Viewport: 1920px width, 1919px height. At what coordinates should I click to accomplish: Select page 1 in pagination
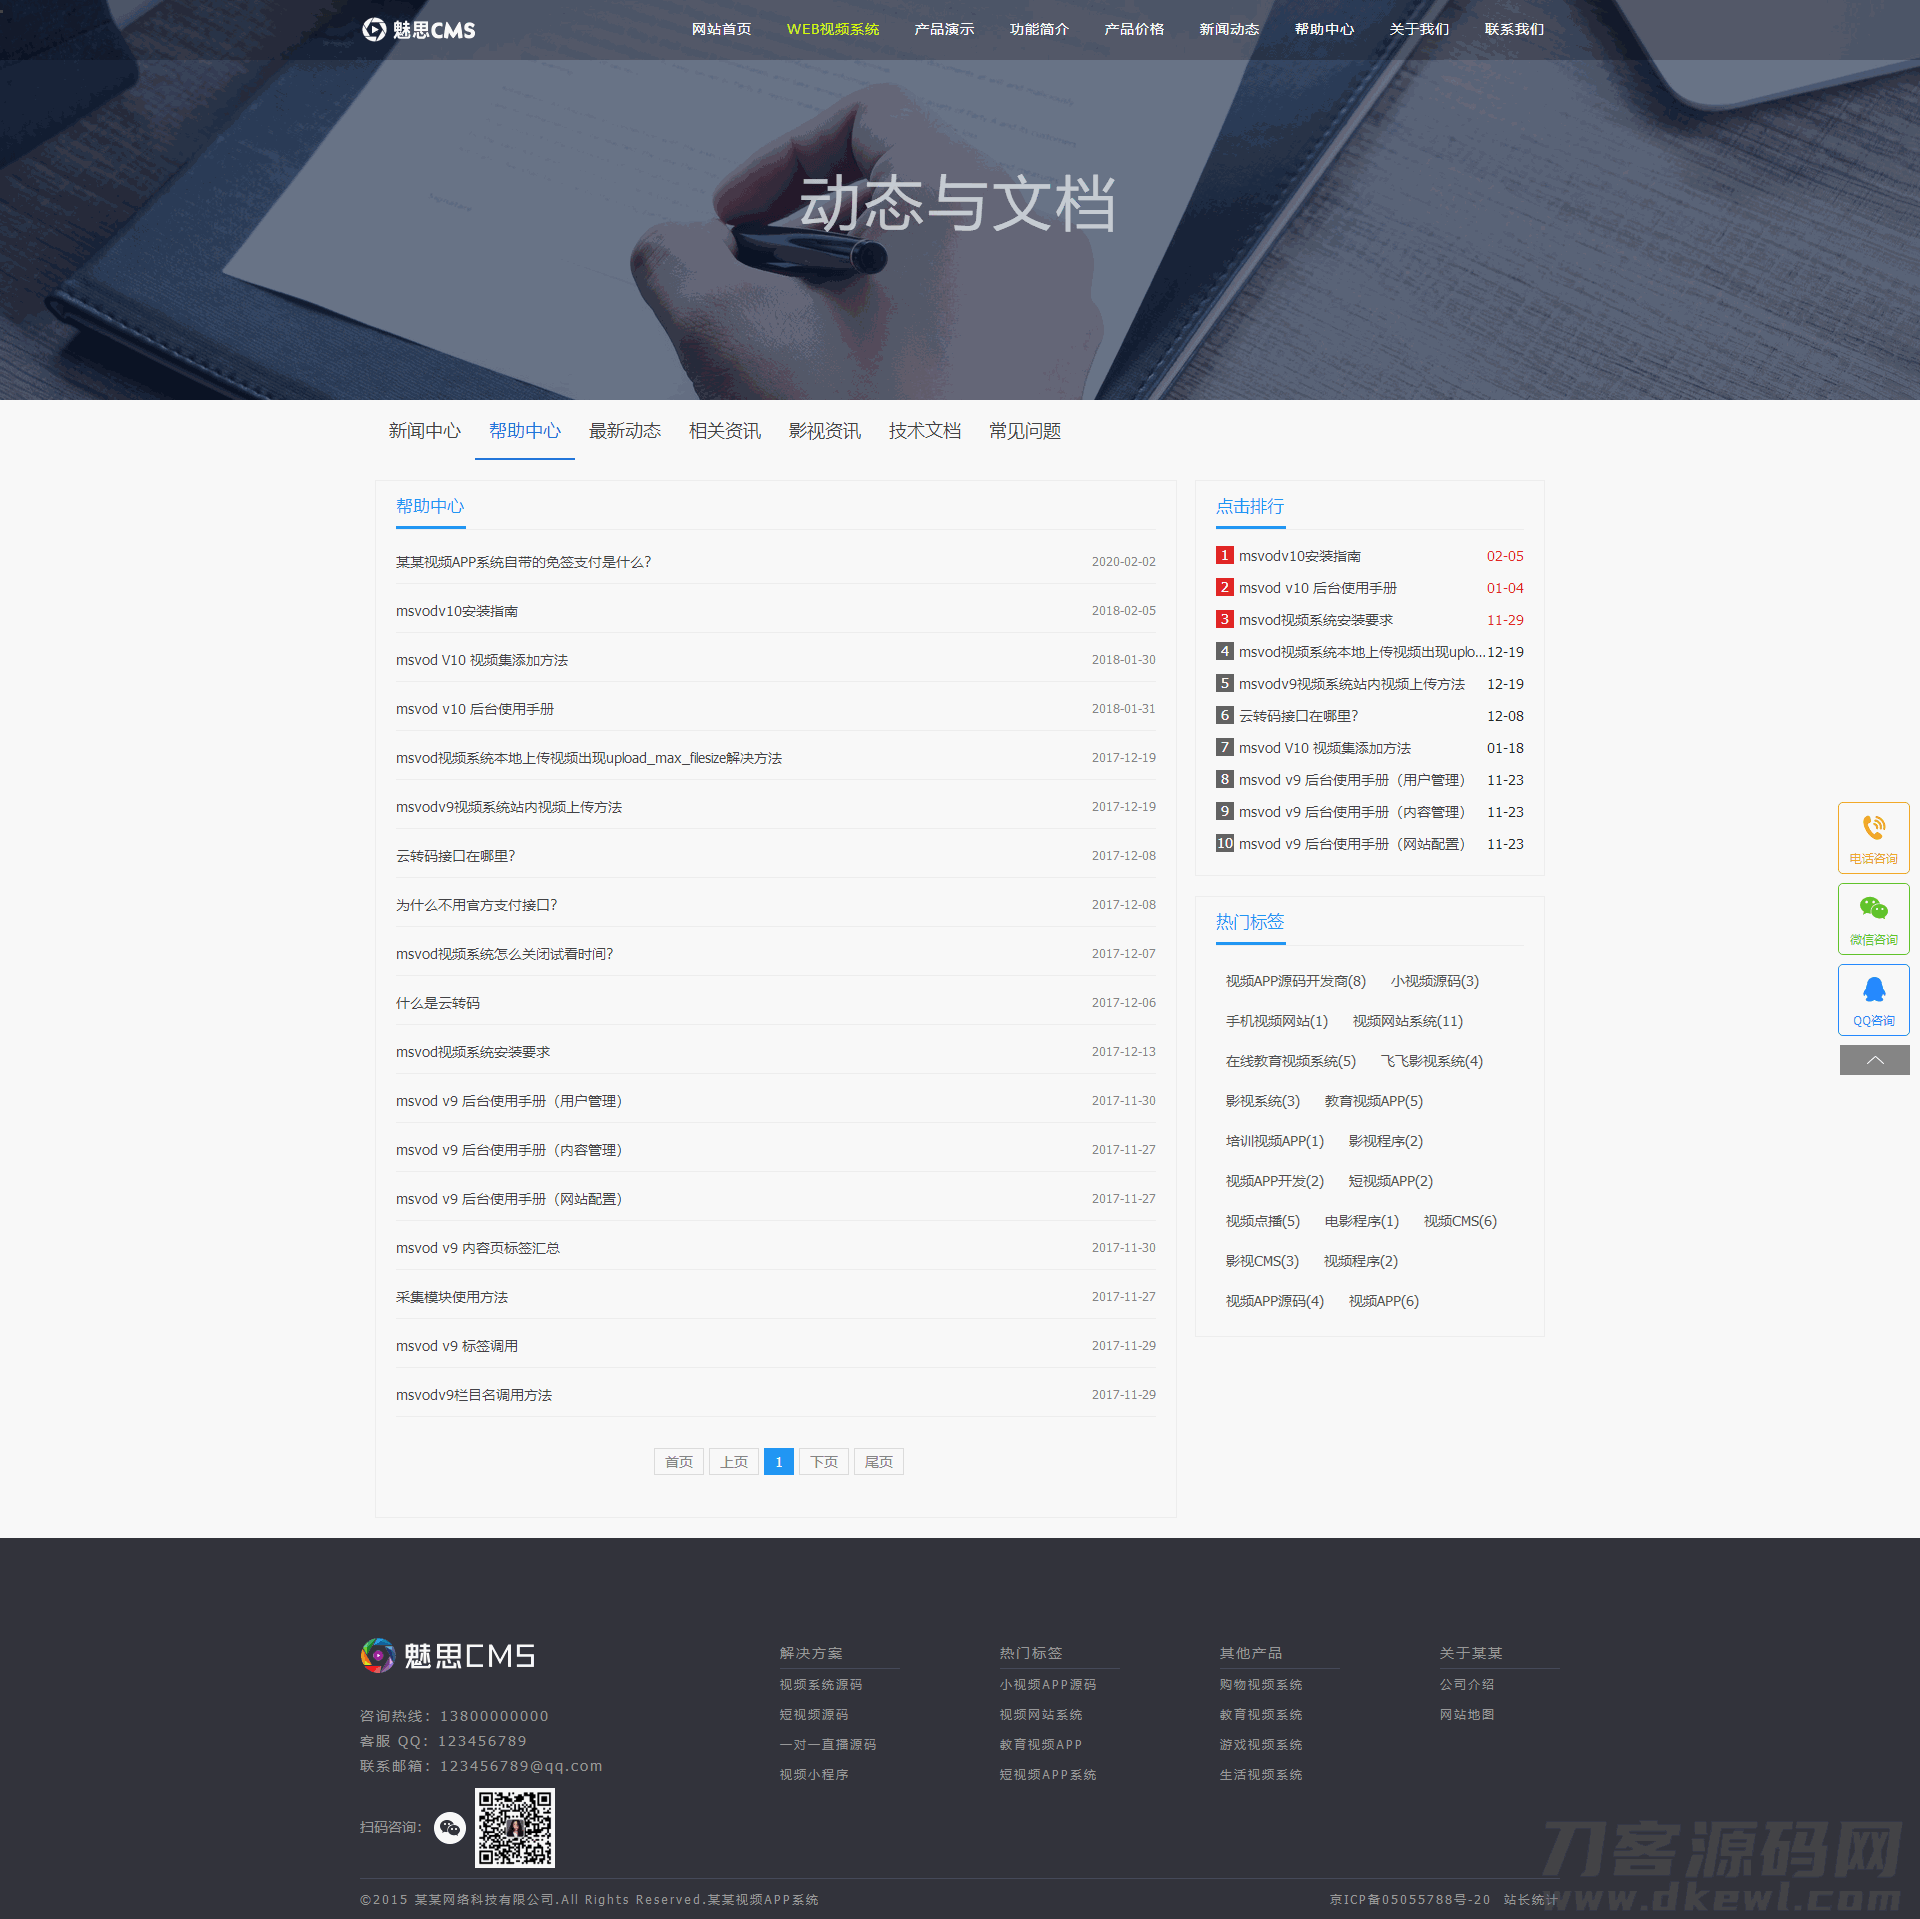click(x=778, y=1462)
